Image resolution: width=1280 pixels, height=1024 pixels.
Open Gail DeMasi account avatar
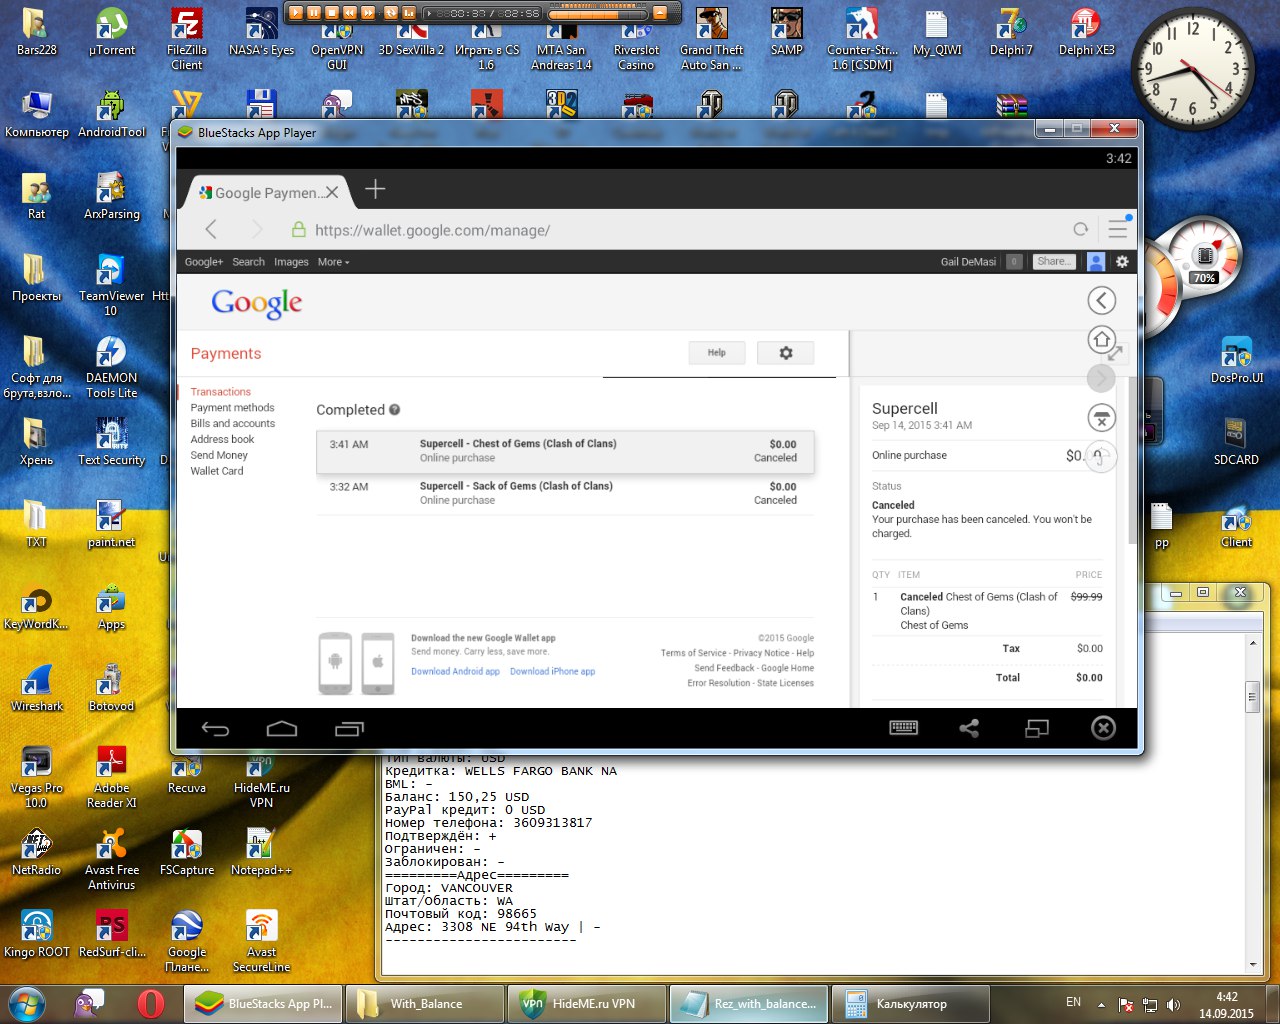pyautogui.click(x=1096, y=262)
